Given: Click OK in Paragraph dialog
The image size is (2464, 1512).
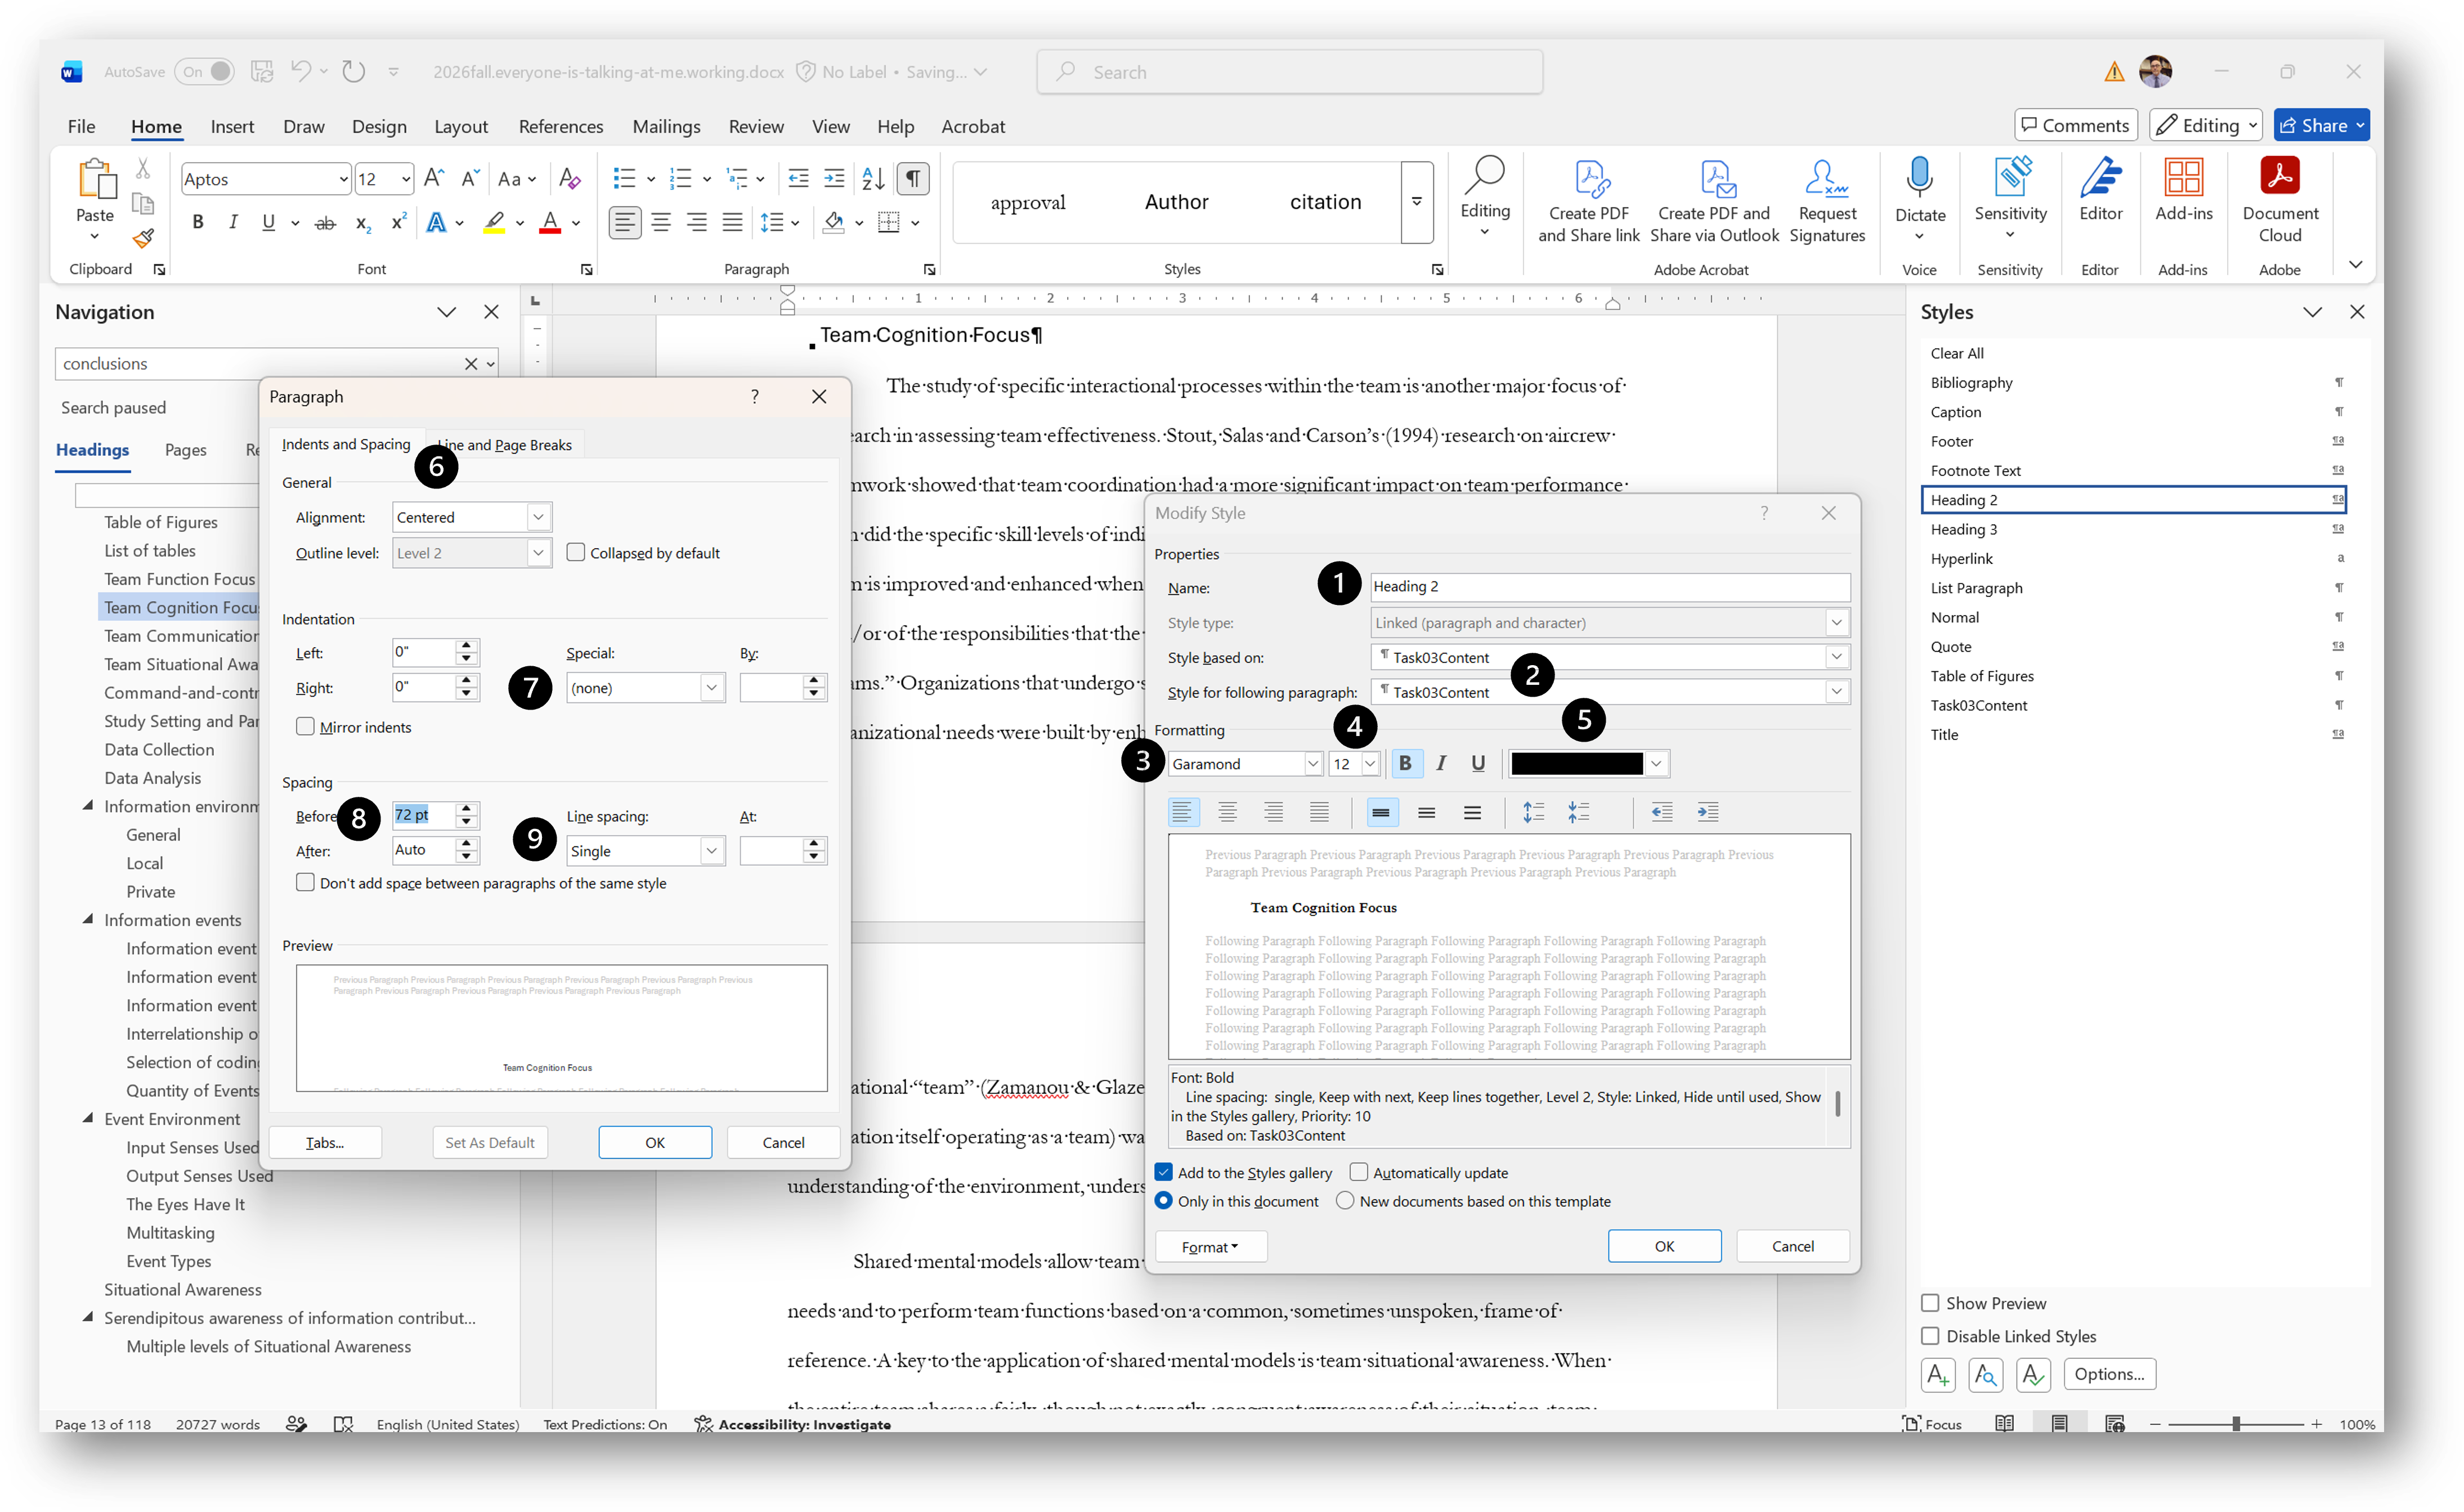Looking at the screenshot, I should [x=655, y=1142].
